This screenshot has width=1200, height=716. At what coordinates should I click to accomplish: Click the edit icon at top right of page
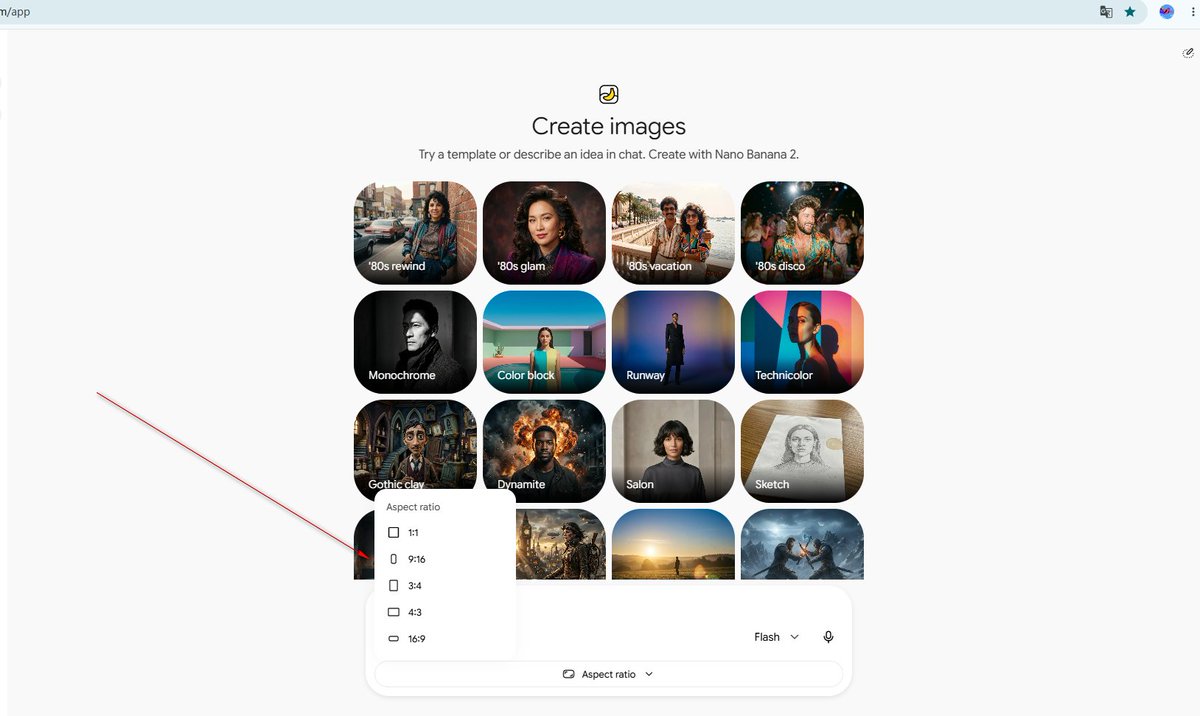pos(1188,53)
